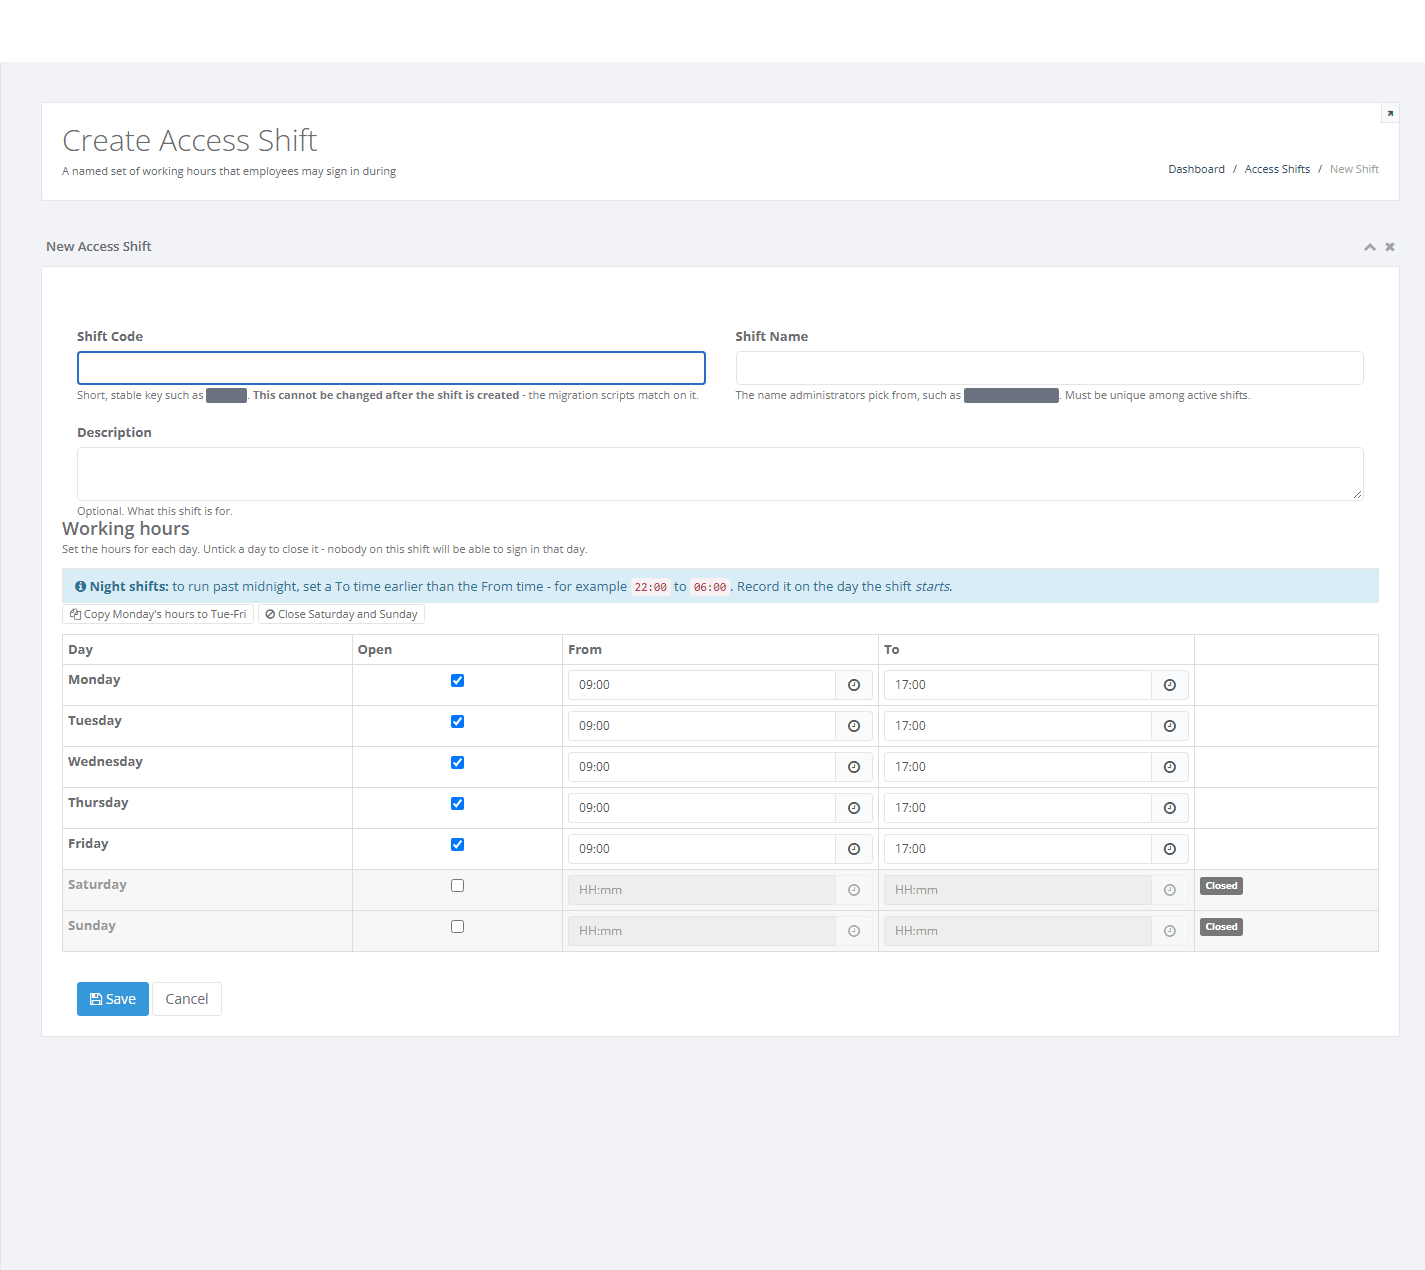
Task: Close the New Access Shift panel
Action: (x=1390, y=247)
